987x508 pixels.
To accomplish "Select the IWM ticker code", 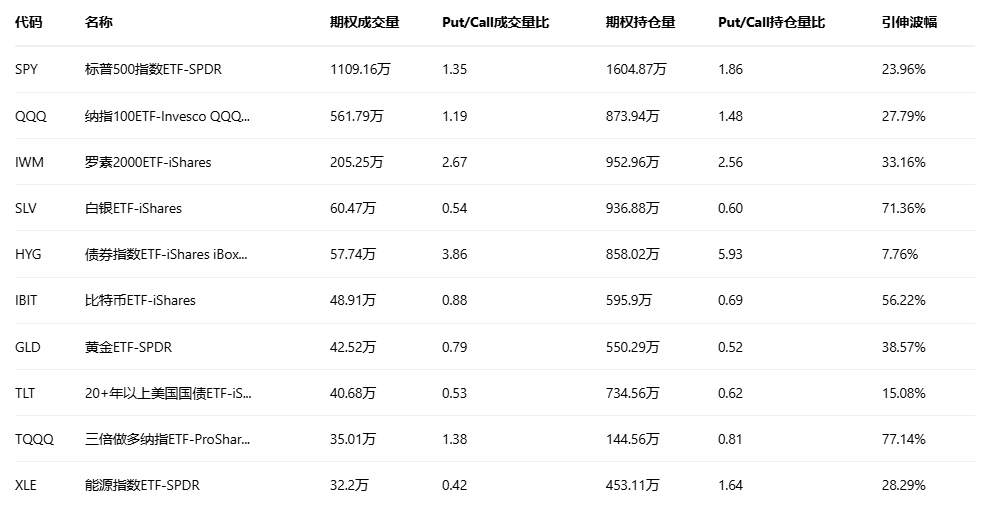I will [x=30, y=162].
